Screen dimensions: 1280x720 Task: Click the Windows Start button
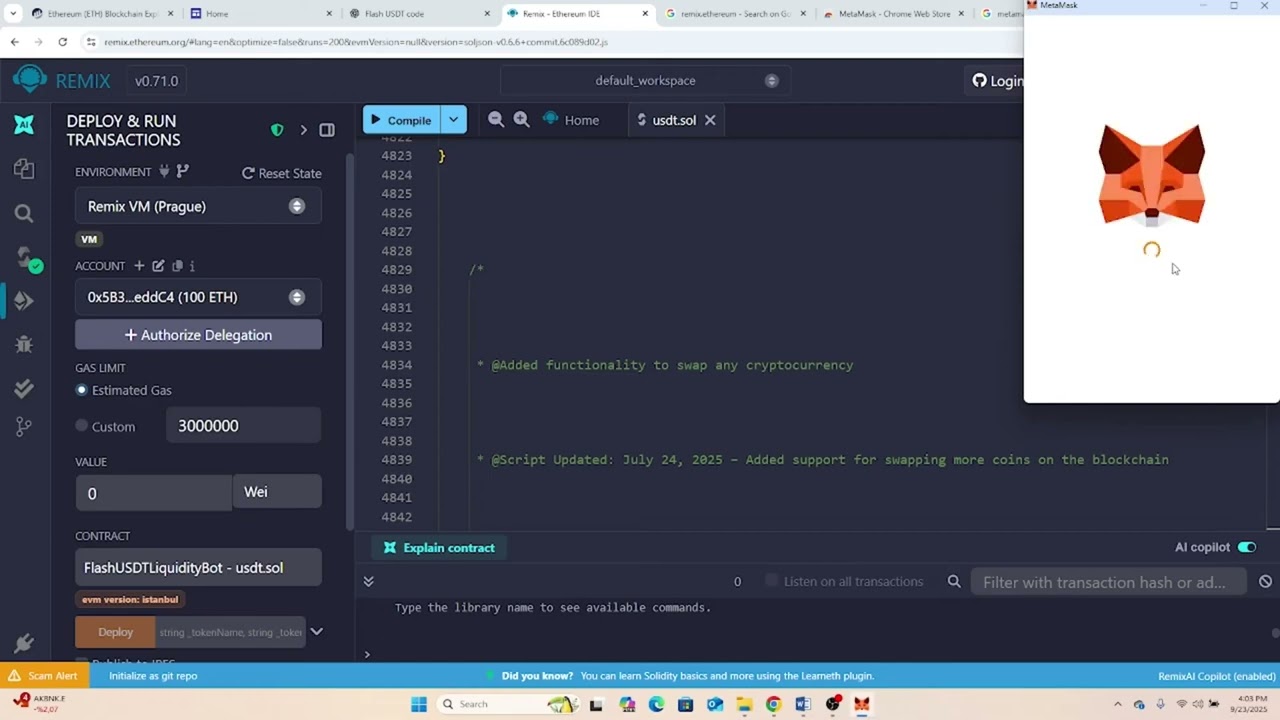tap(419, 704)
